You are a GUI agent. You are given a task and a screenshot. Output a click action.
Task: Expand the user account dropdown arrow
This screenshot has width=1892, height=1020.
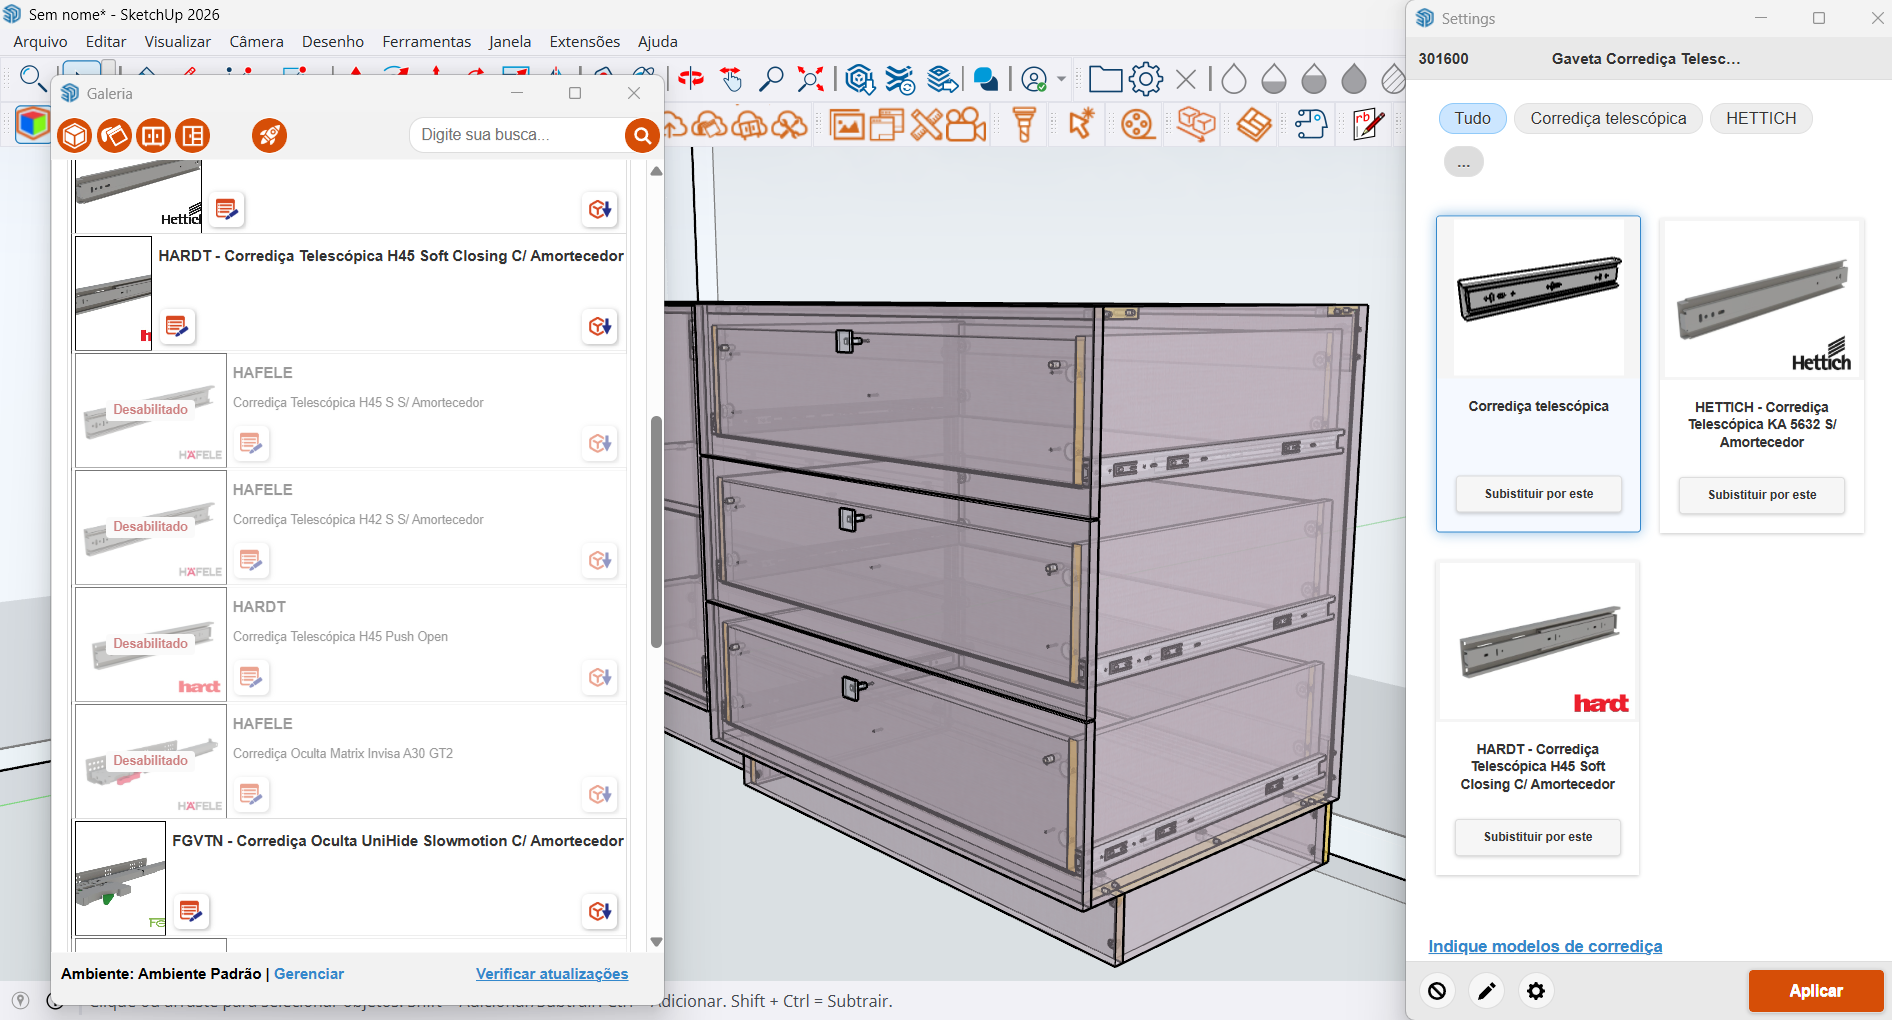(x=1061, y=80)
